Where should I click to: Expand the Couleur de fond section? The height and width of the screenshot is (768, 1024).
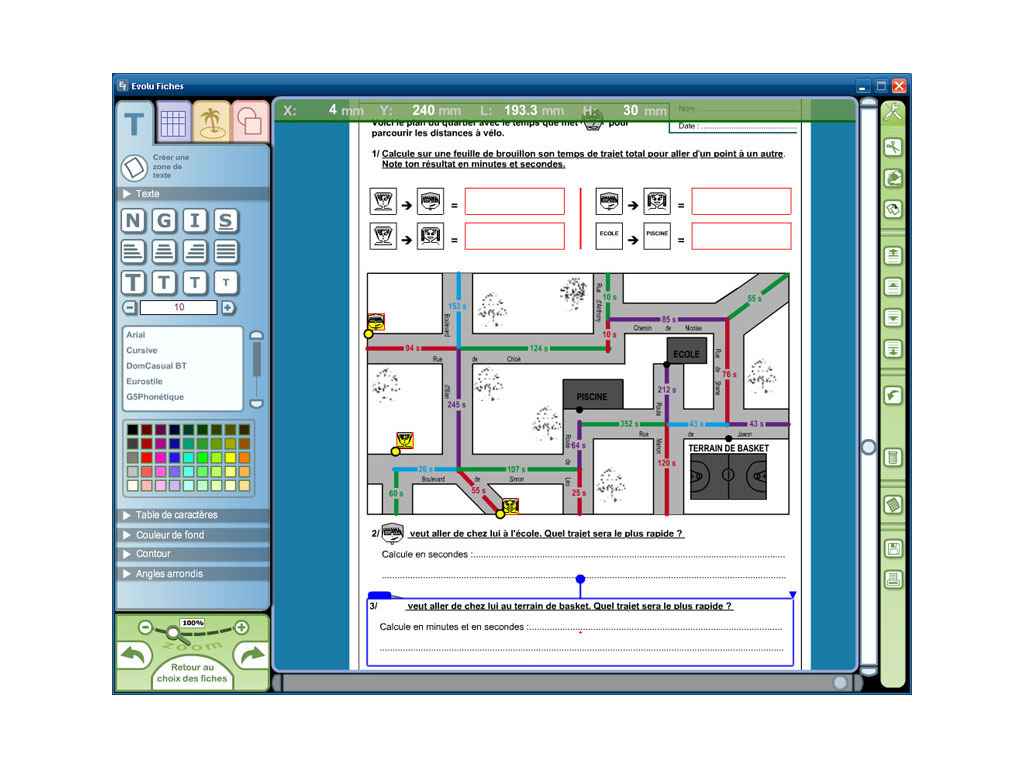point(169,535)
